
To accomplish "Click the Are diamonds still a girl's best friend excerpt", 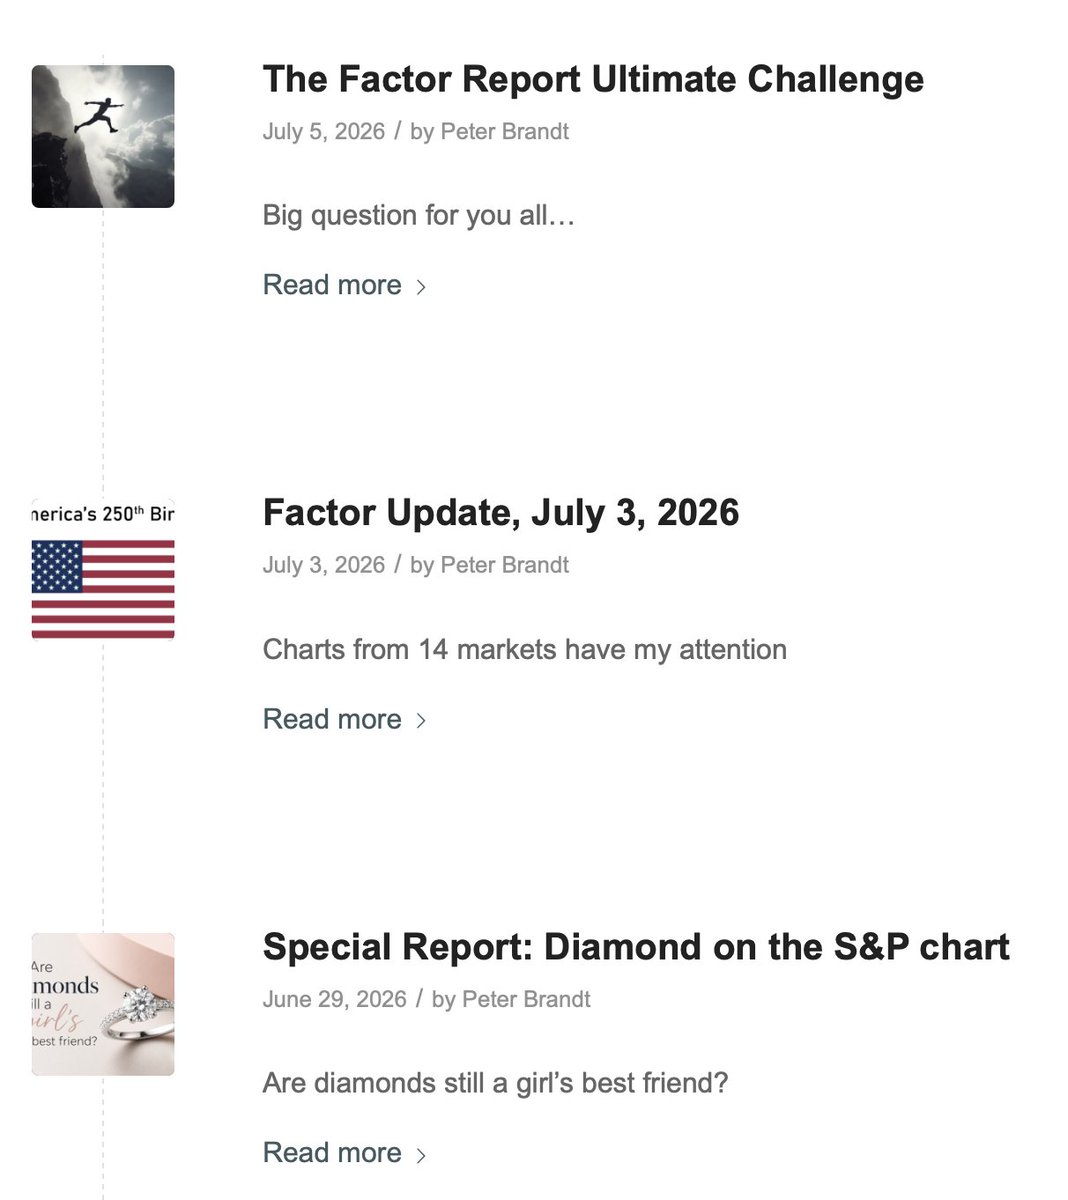I will (x=496, y=1083).
